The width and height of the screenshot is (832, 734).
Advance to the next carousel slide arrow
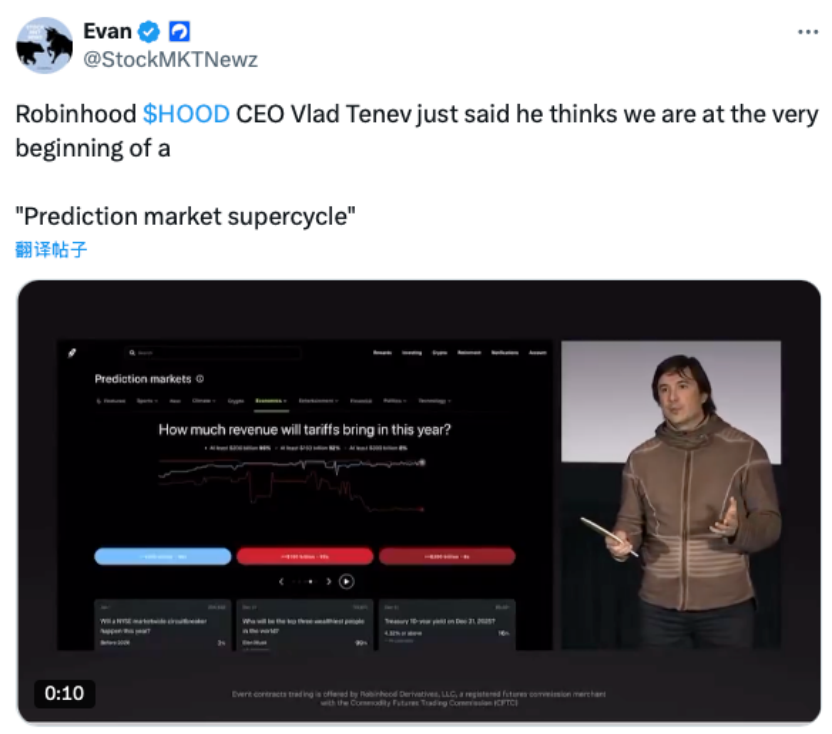[329, 582]
